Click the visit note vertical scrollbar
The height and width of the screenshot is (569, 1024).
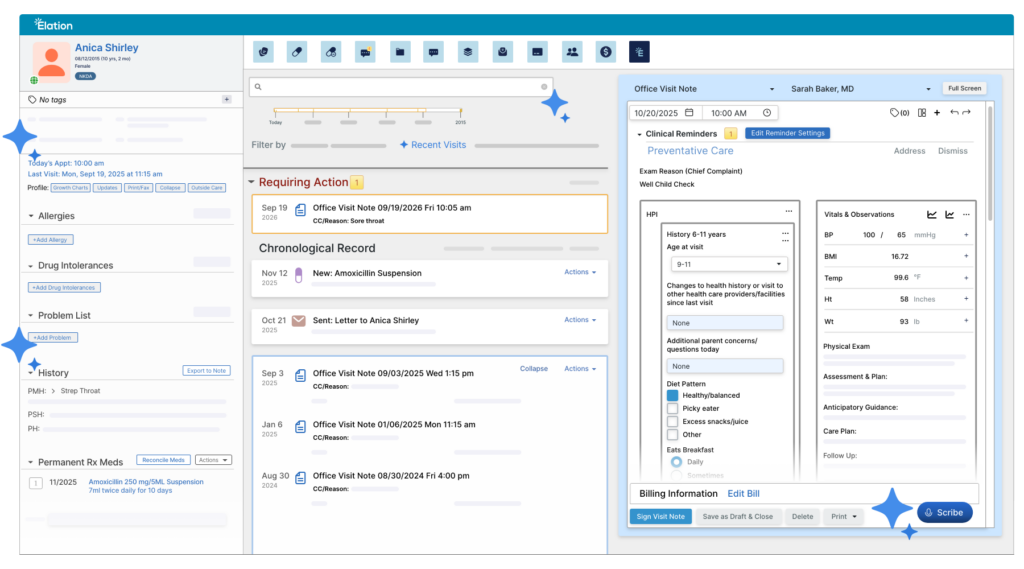(x=990, y=163)
